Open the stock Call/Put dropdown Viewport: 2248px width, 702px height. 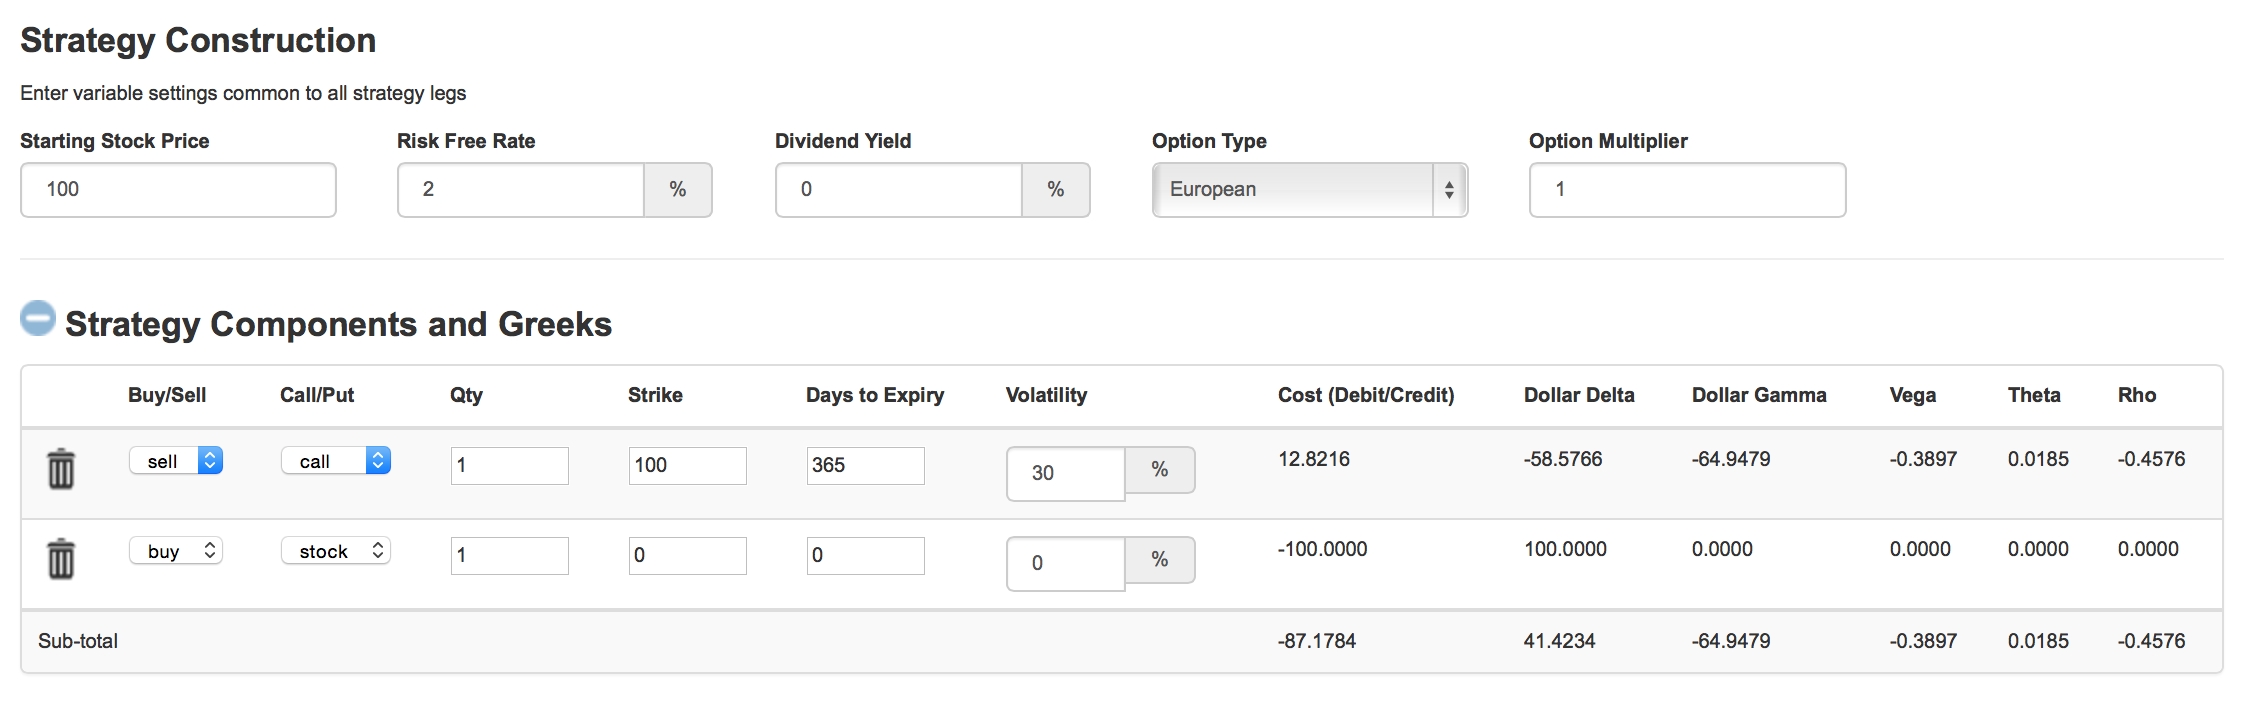pyautogui.click(x=335, y=551)
